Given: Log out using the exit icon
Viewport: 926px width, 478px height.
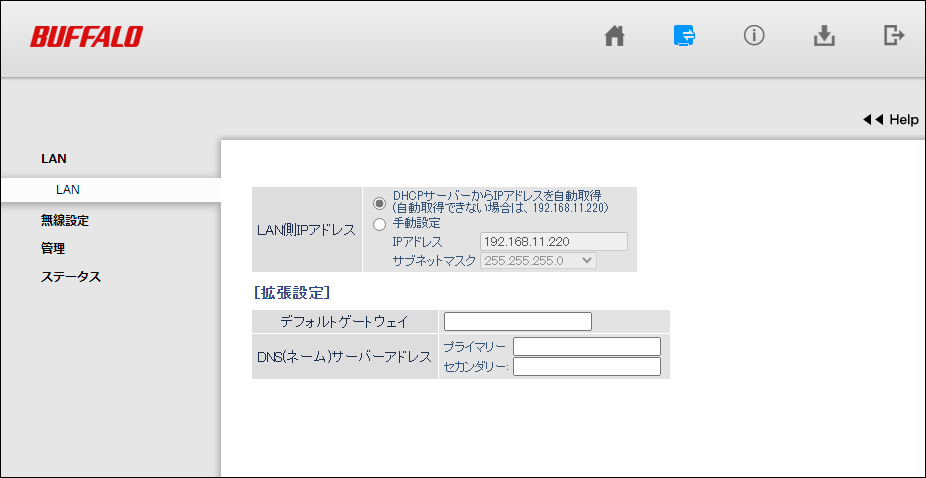Looking at the screenshot, I should tap(893, 36).
